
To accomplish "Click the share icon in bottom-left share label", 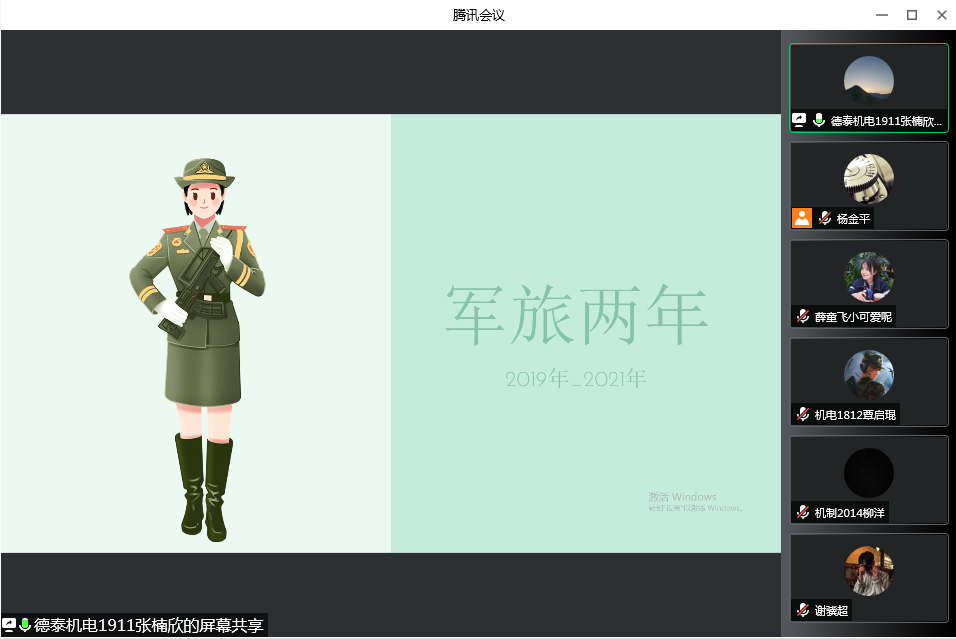I will 9,625.
